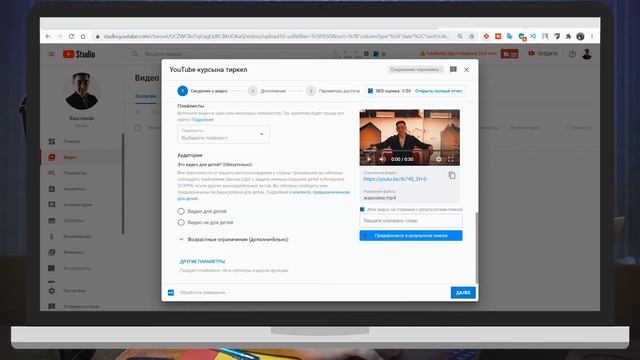Open the 'Открыть полный отчет' SEO link

[439, 91]
